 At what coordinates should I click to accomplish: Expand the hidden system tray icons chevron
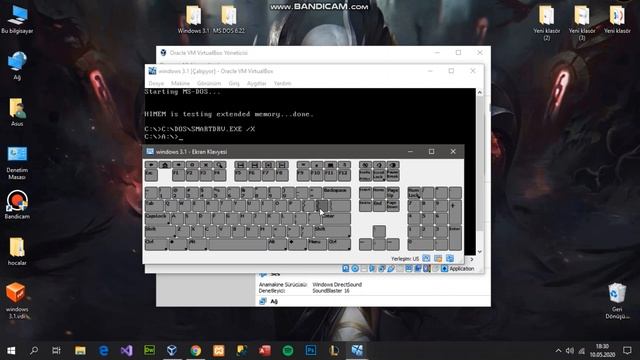pyautogui.click(x=558, y=351)
